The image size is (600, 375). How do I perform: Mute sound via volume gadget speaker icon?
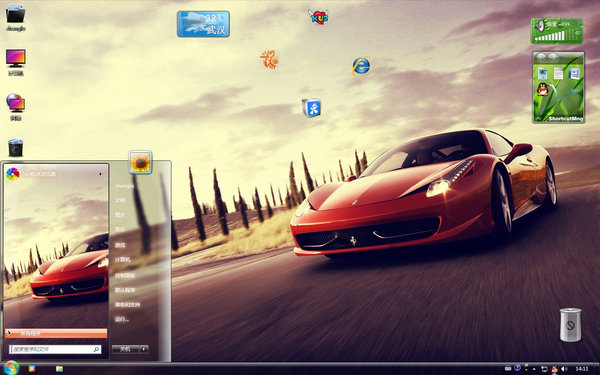pyautogui.click(x=540, y=26)
